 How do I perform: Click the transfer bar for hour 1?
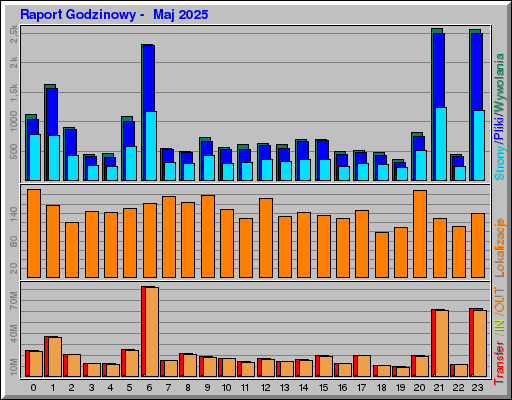pos(55,357)
